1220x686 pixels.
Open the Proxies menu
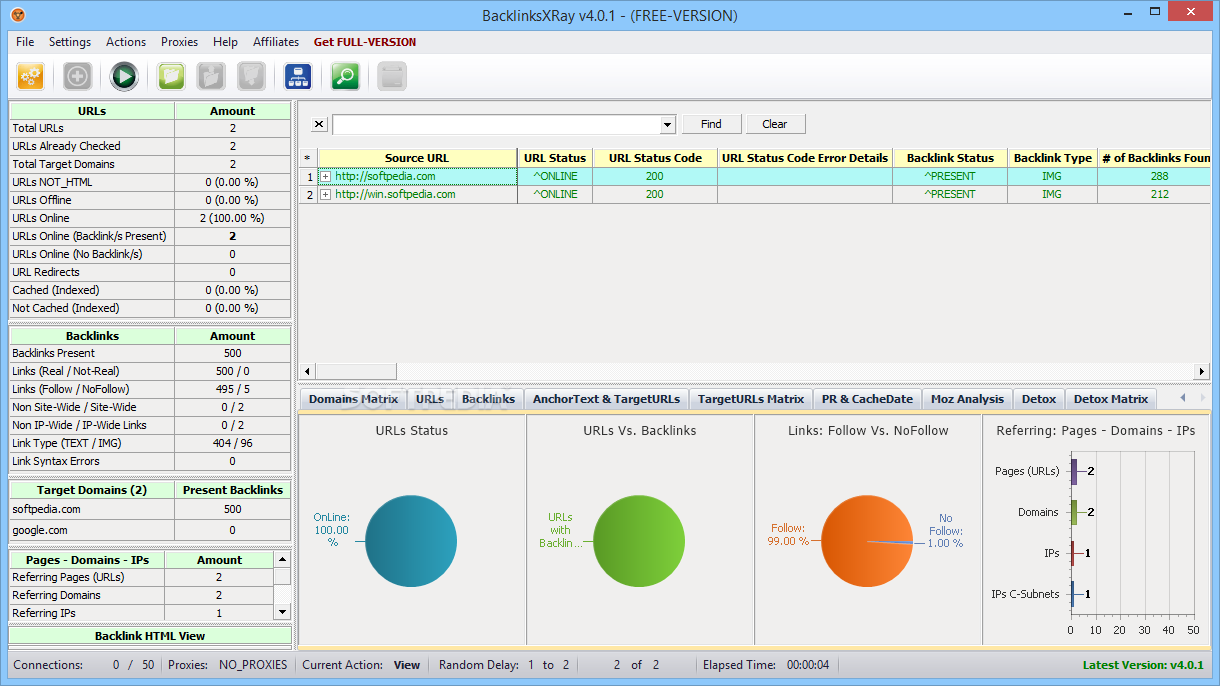[180, 42]
